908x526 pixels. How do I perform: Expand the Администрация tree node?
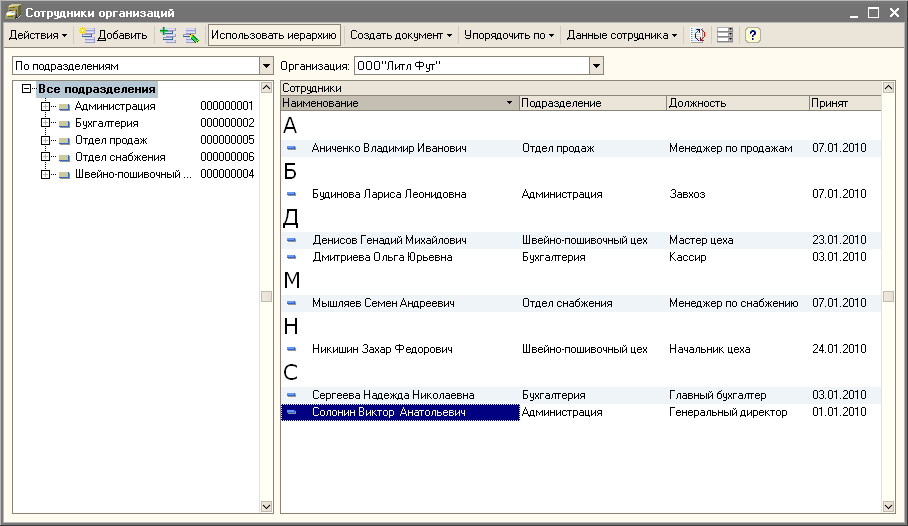pos(45,106)
